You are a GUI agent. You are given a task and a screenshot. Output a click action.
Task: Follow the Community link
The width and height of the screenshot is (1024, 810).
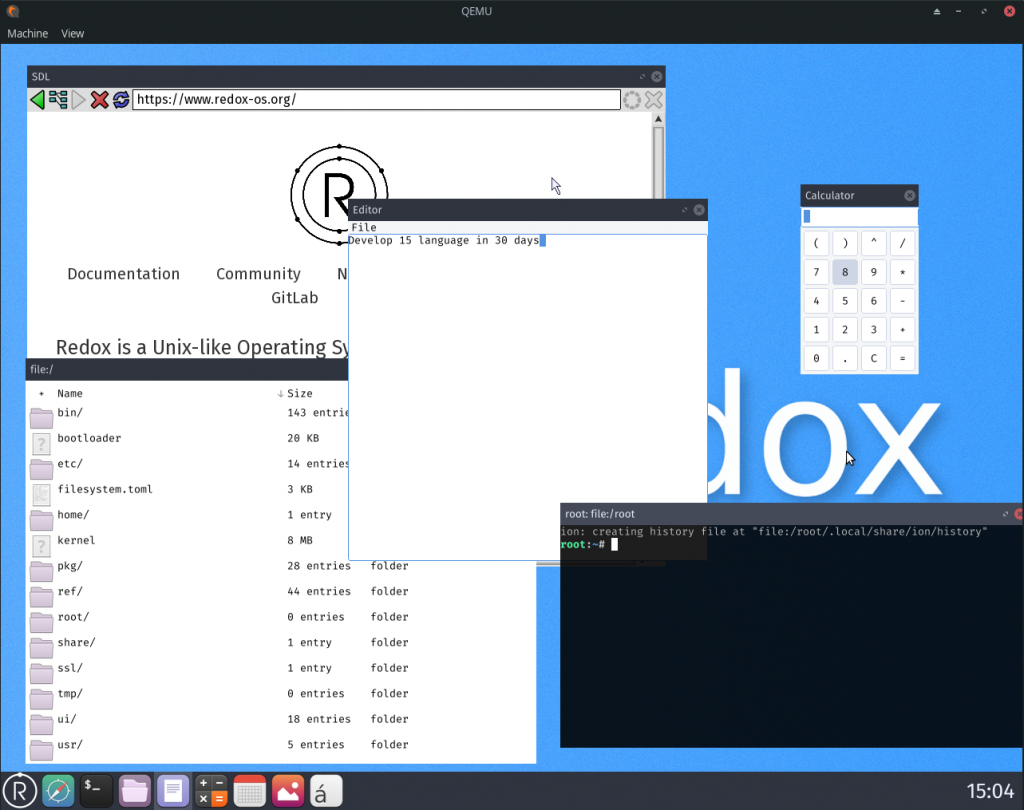[259, 274]
